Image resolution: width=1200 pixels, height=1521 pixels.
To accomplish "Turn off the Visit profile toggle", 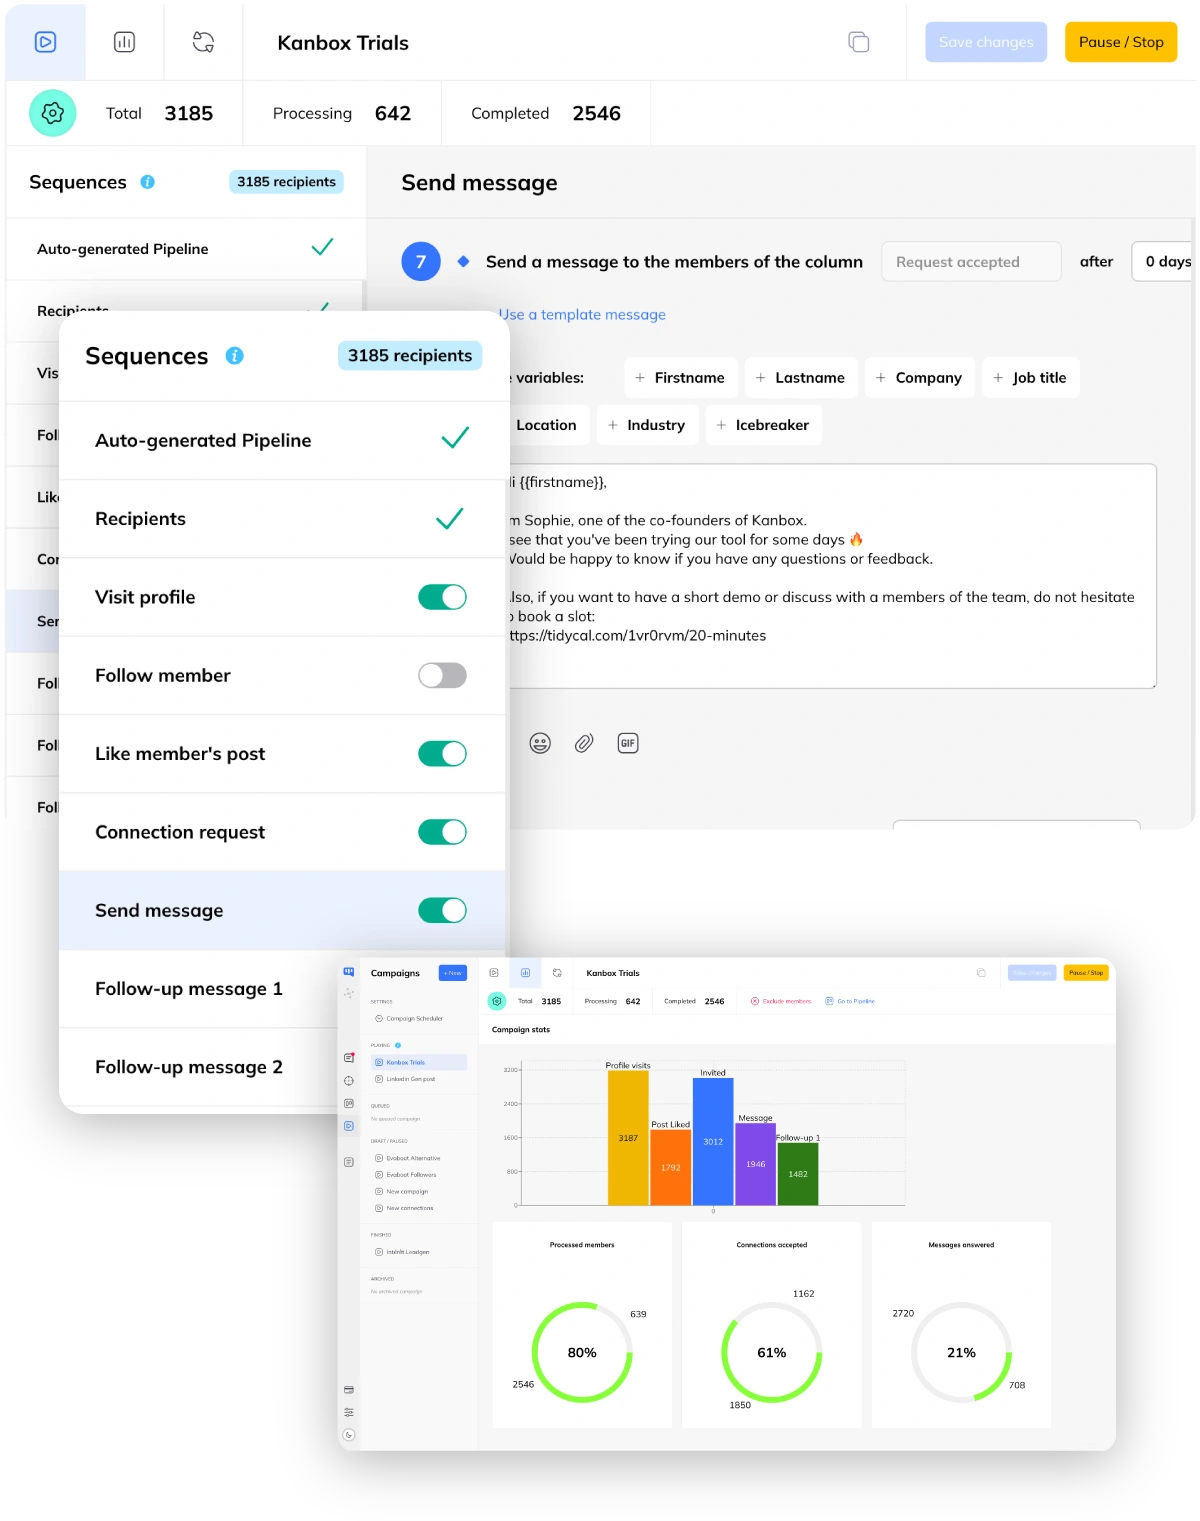I will (x=442, y=597).
